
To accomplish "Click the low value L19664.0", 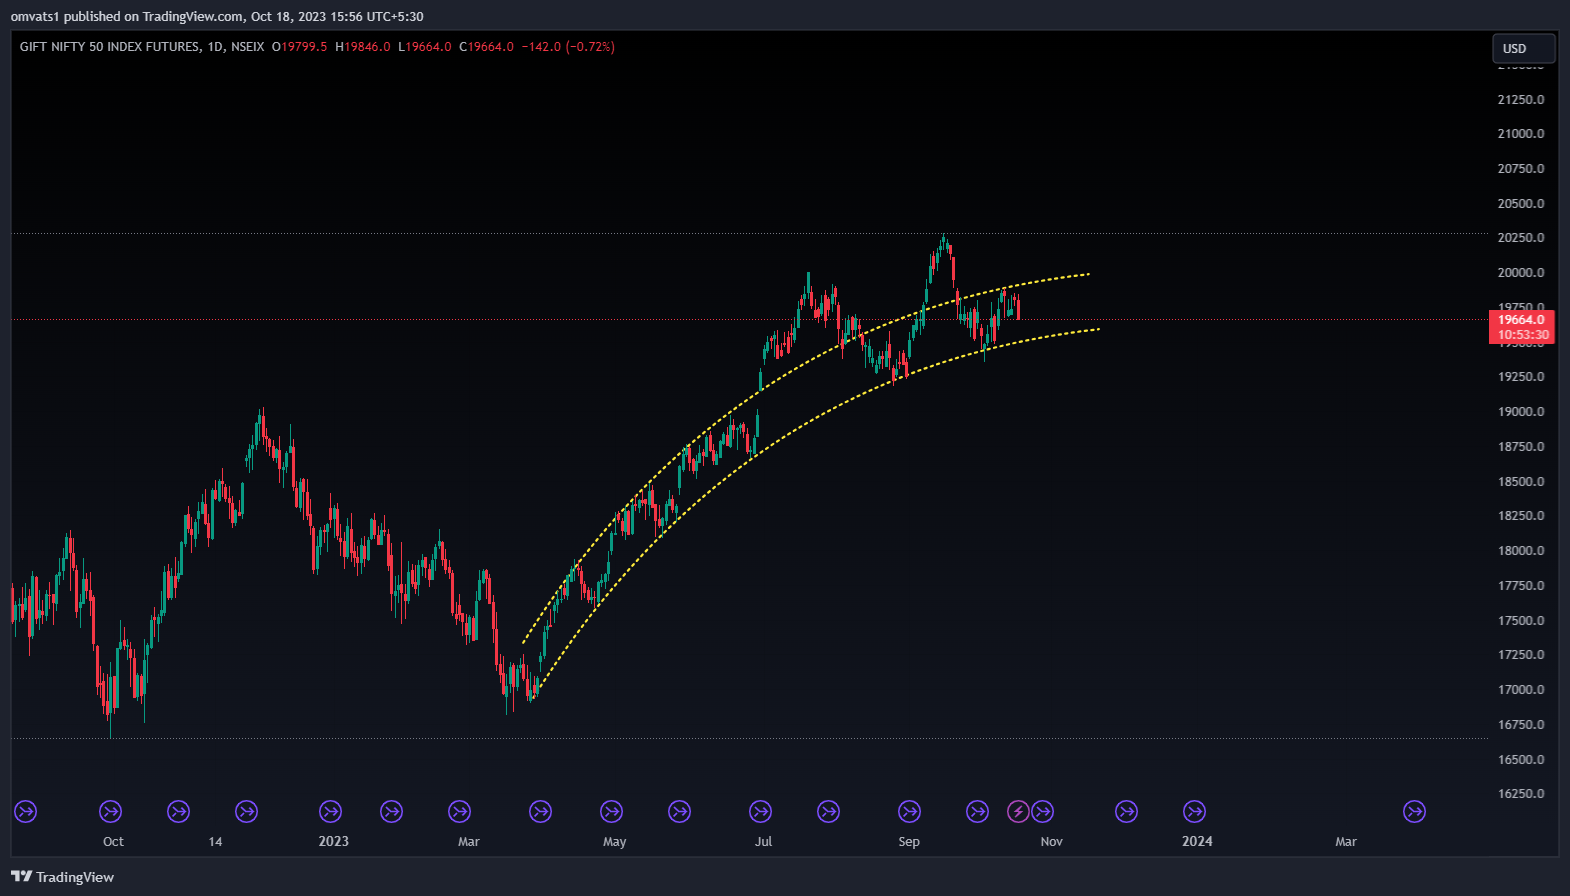I will tap(425, 47).
